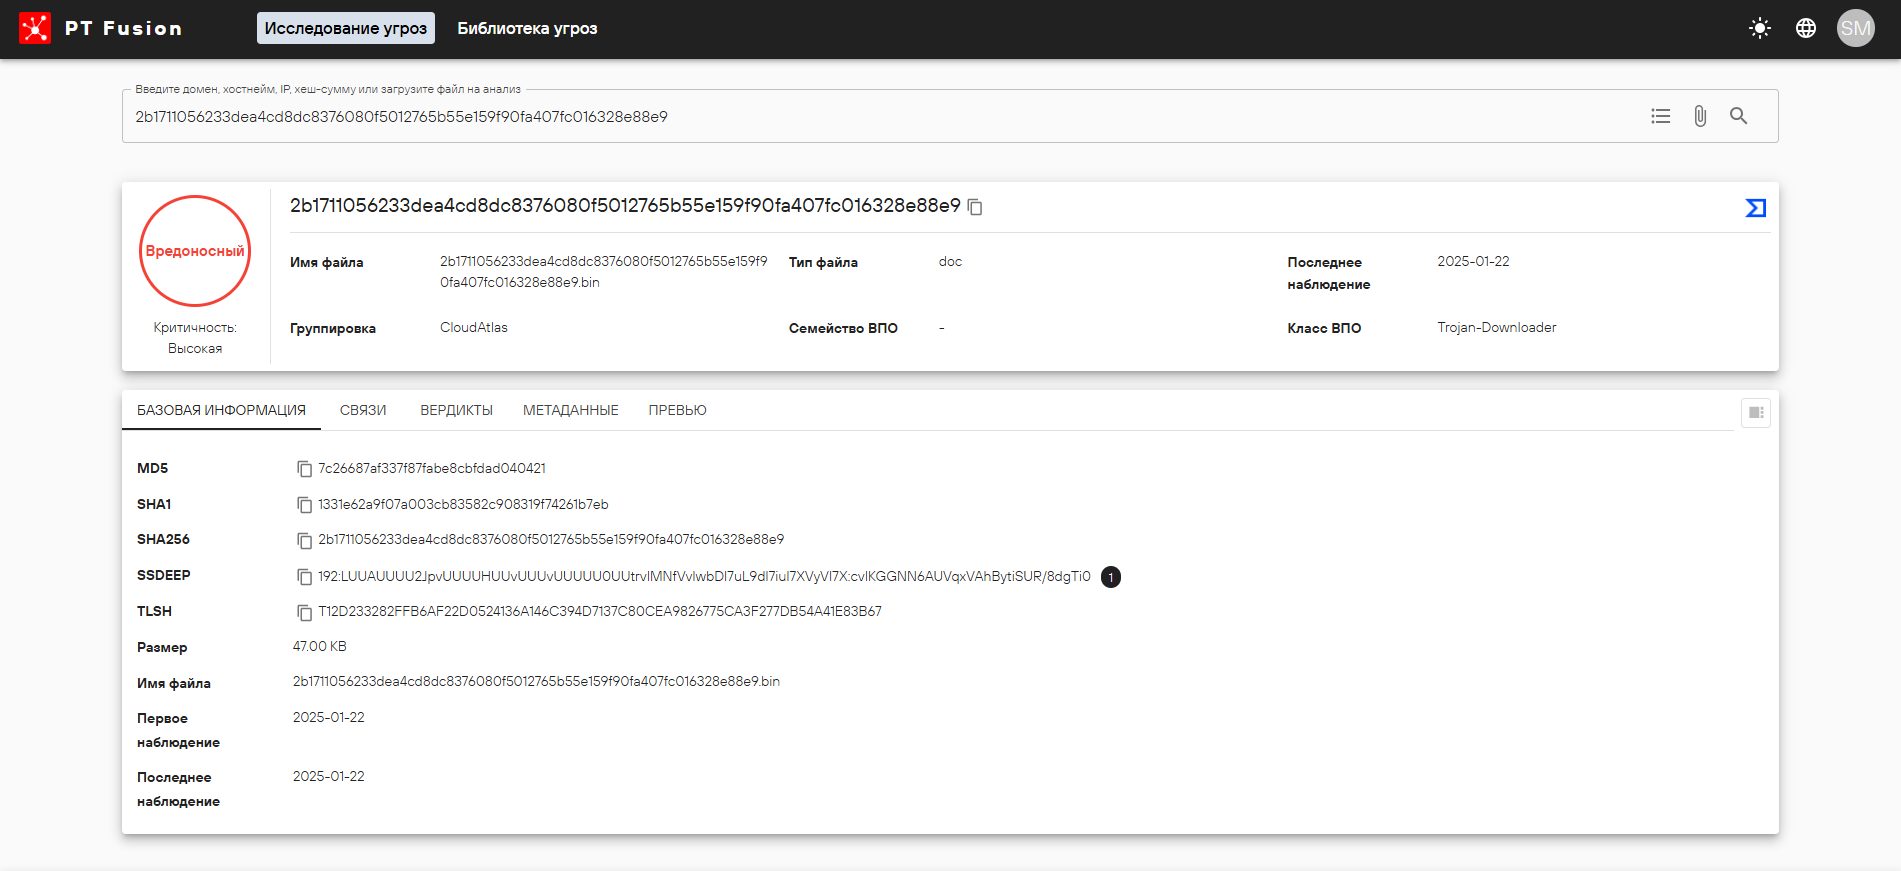Image resolution: width=1901 pixels, height=871 pixels.
Task: Switch to the СВЯЗИ tab
Action: coord(362,410)
